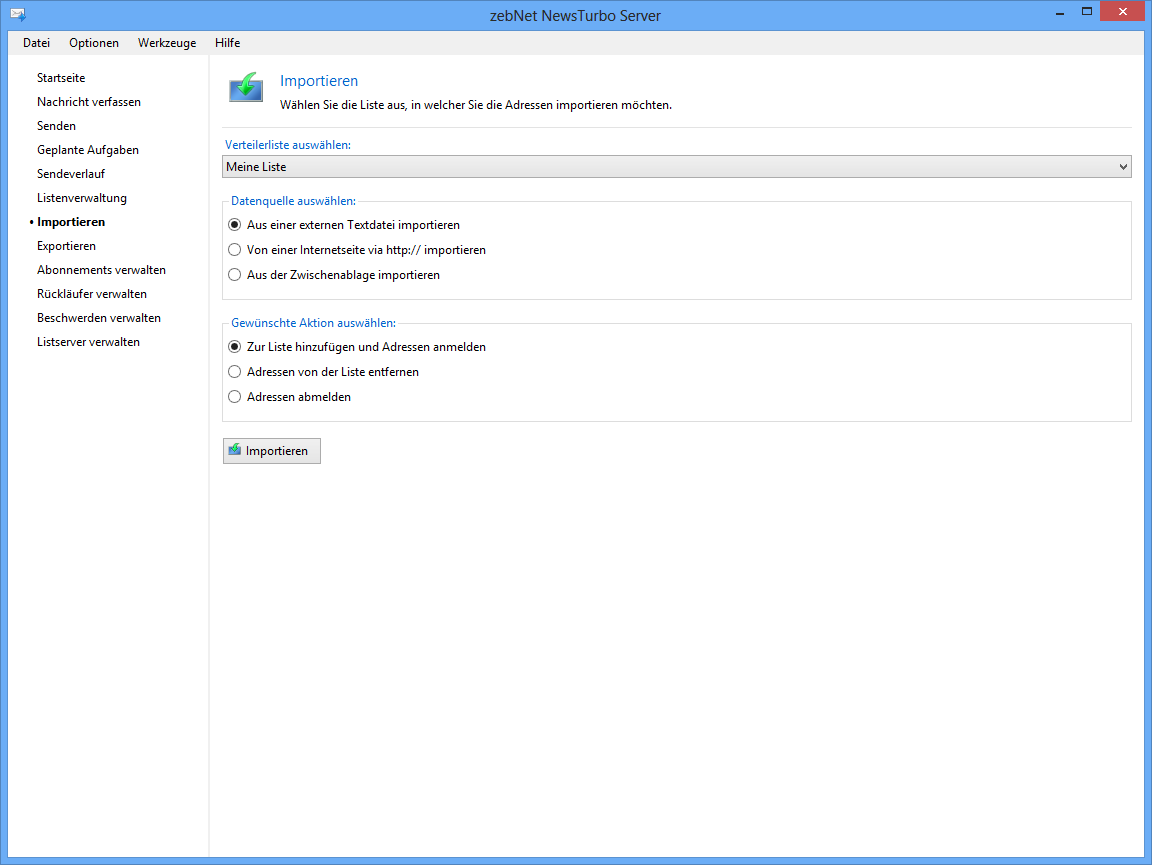
Task: Go to Startseite in the sidebar
Action: tap(61, 78)
